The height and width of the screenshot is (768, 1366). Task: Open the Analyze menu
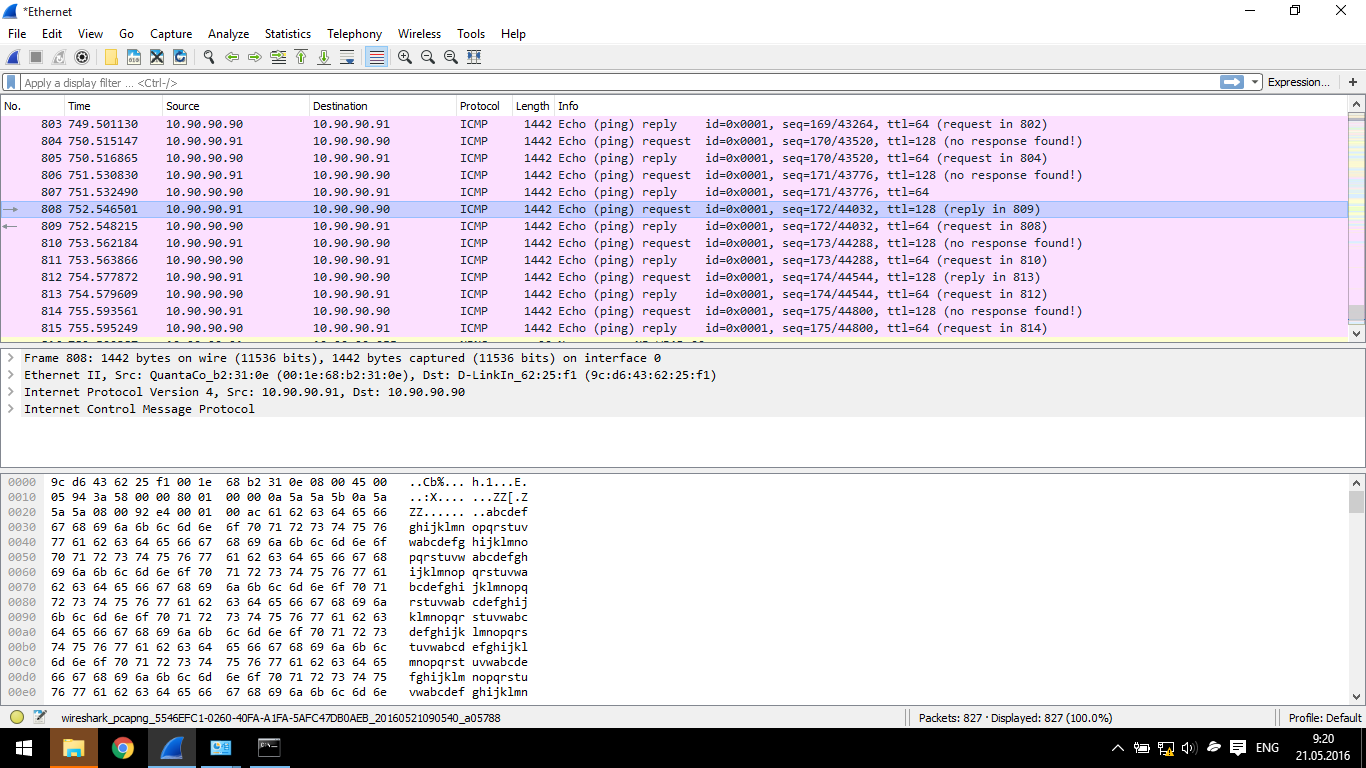click(228, 34)
